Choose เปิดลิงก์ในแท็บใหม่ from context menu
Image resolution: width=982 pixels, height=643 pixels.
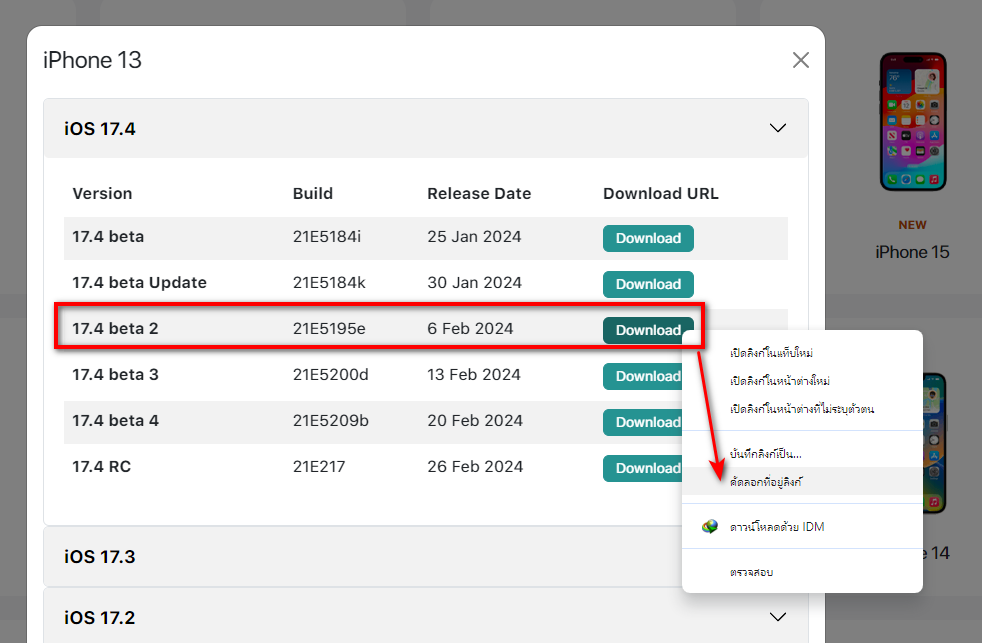click(802, 353)
